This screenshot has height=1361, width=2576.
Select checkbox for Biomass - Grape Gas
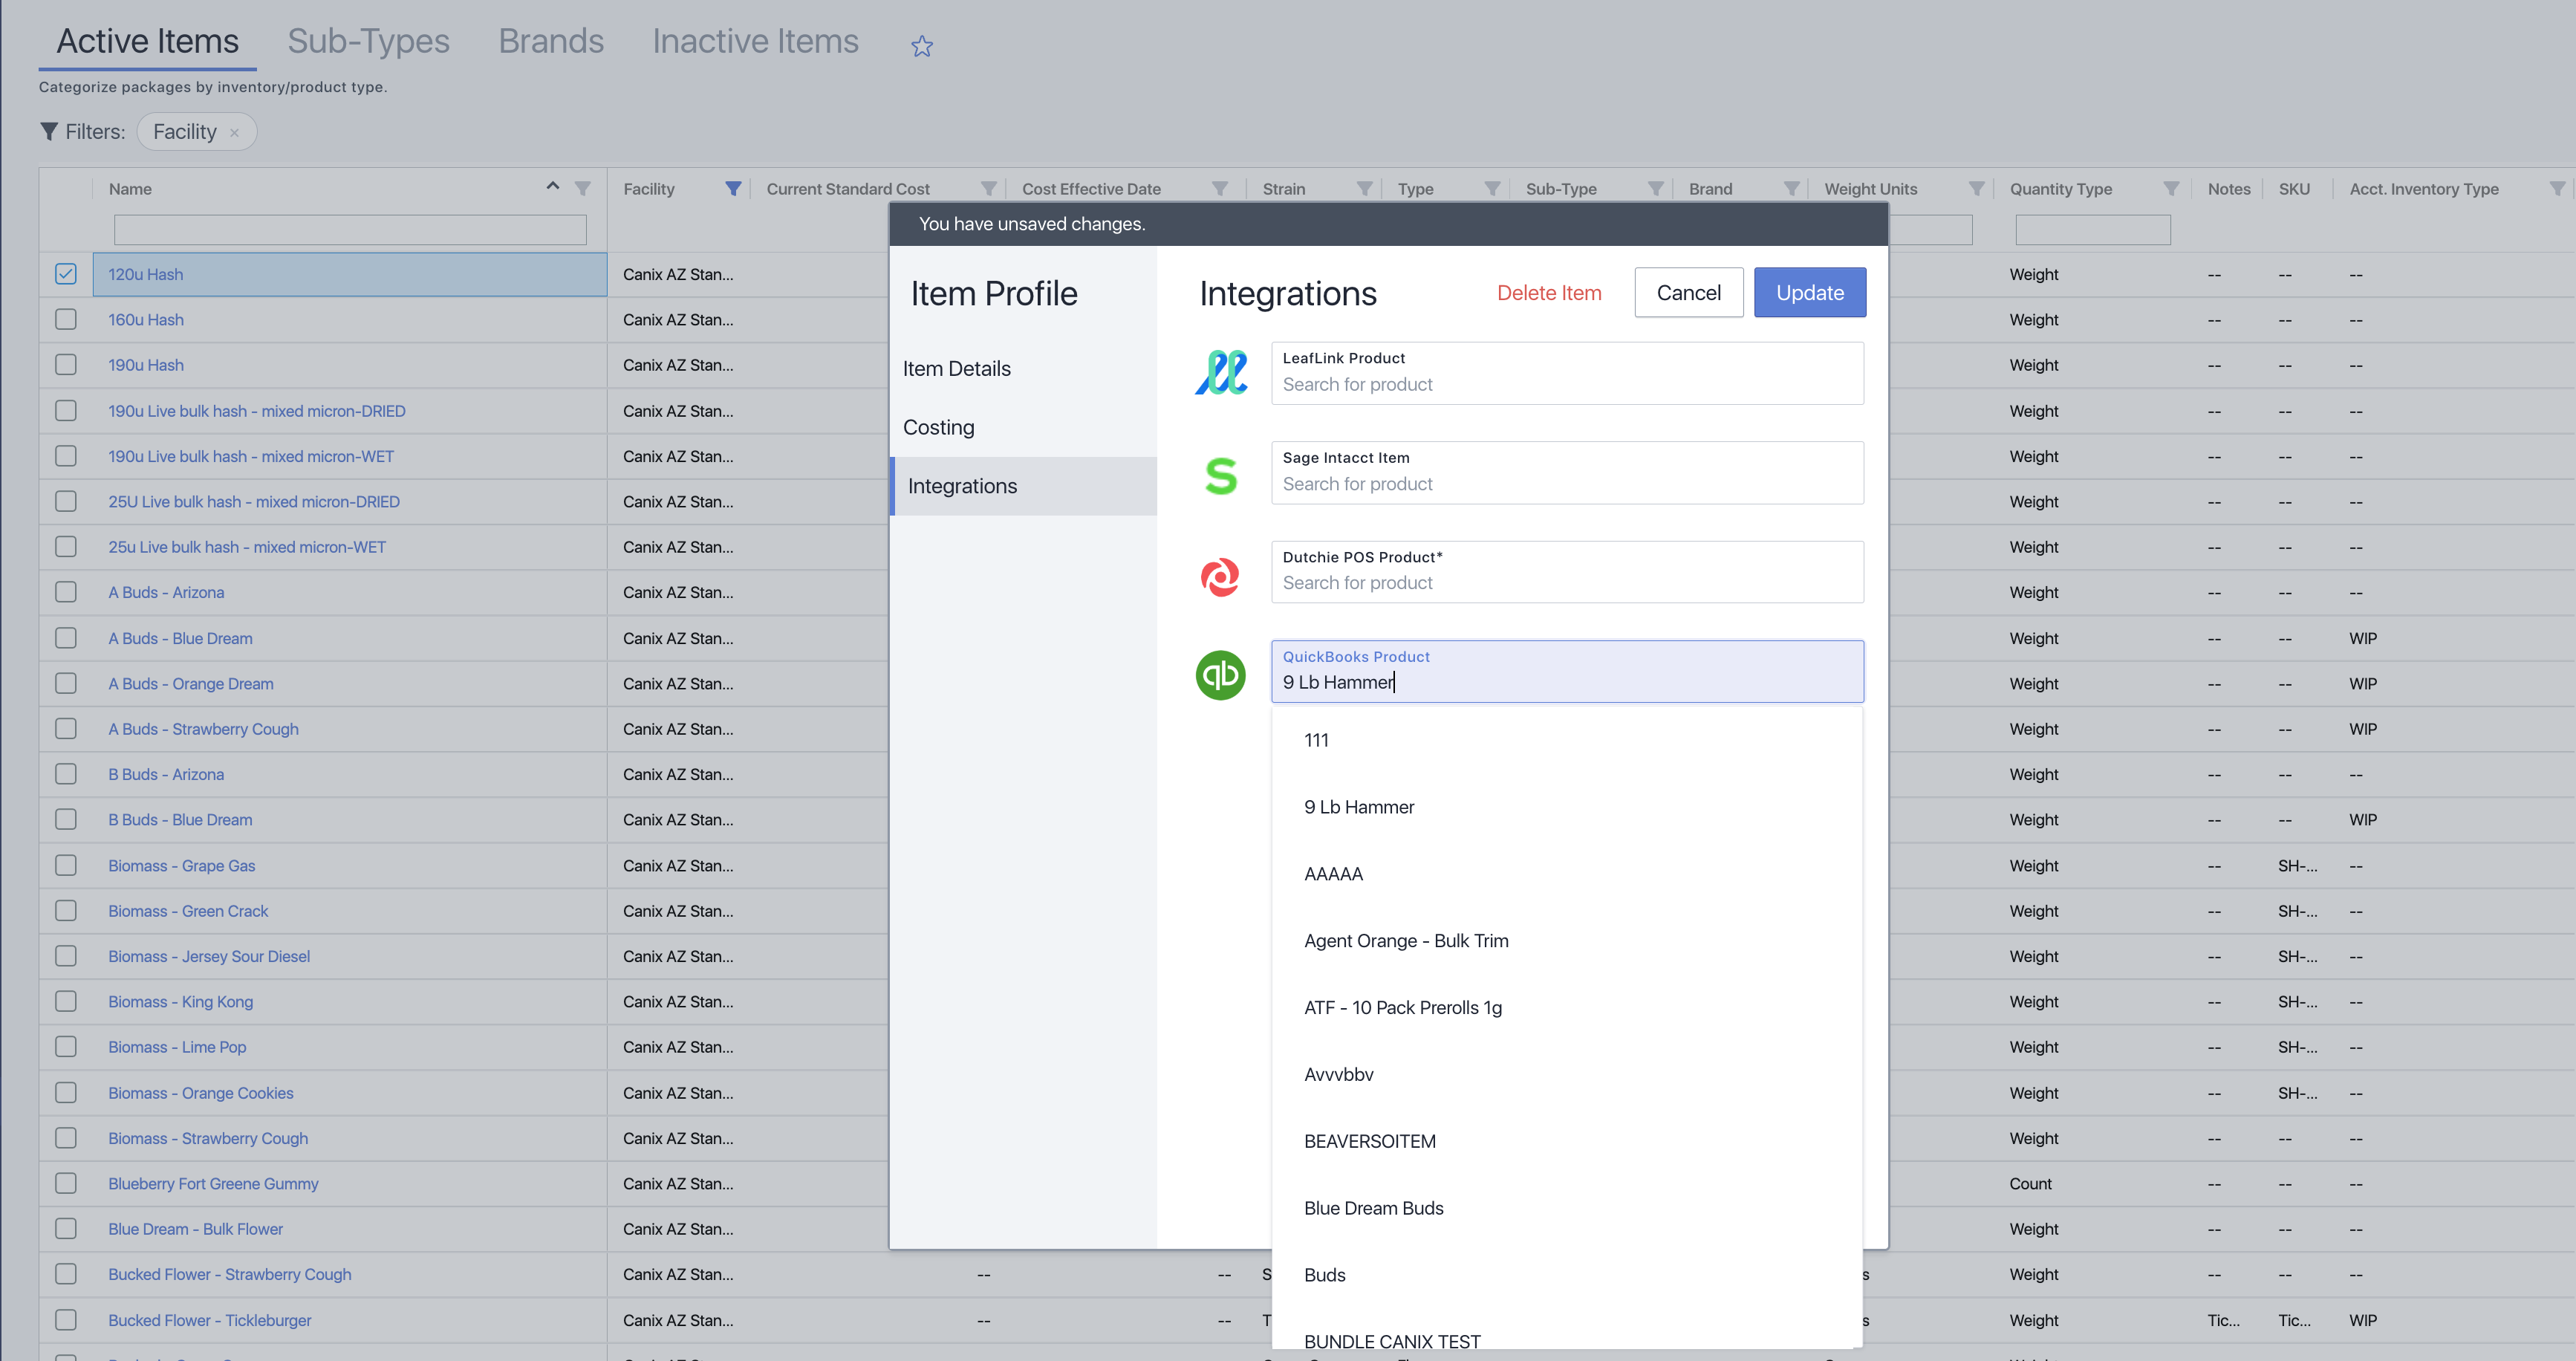(x=66, y=865)
